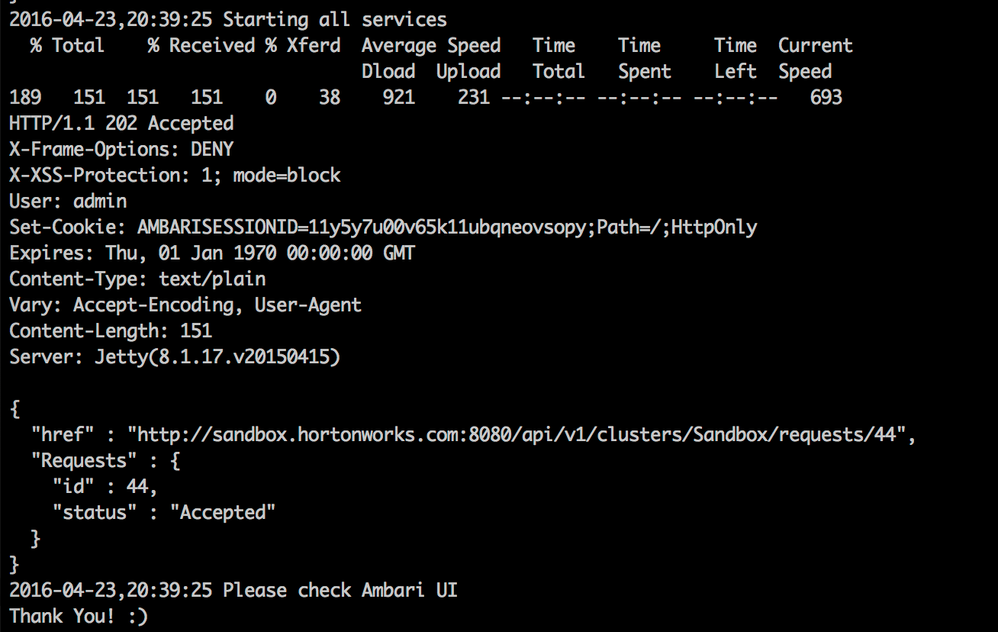Click the Server: Jetty version line
The image size is (998, 632).
pyautogui.click(x=175, y=357)
